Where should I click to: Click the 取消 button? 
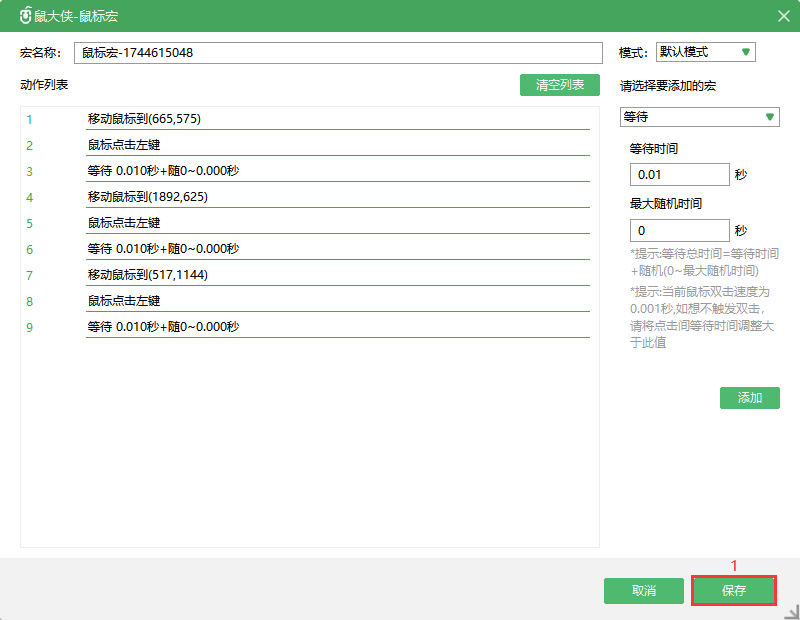(643, 591)
